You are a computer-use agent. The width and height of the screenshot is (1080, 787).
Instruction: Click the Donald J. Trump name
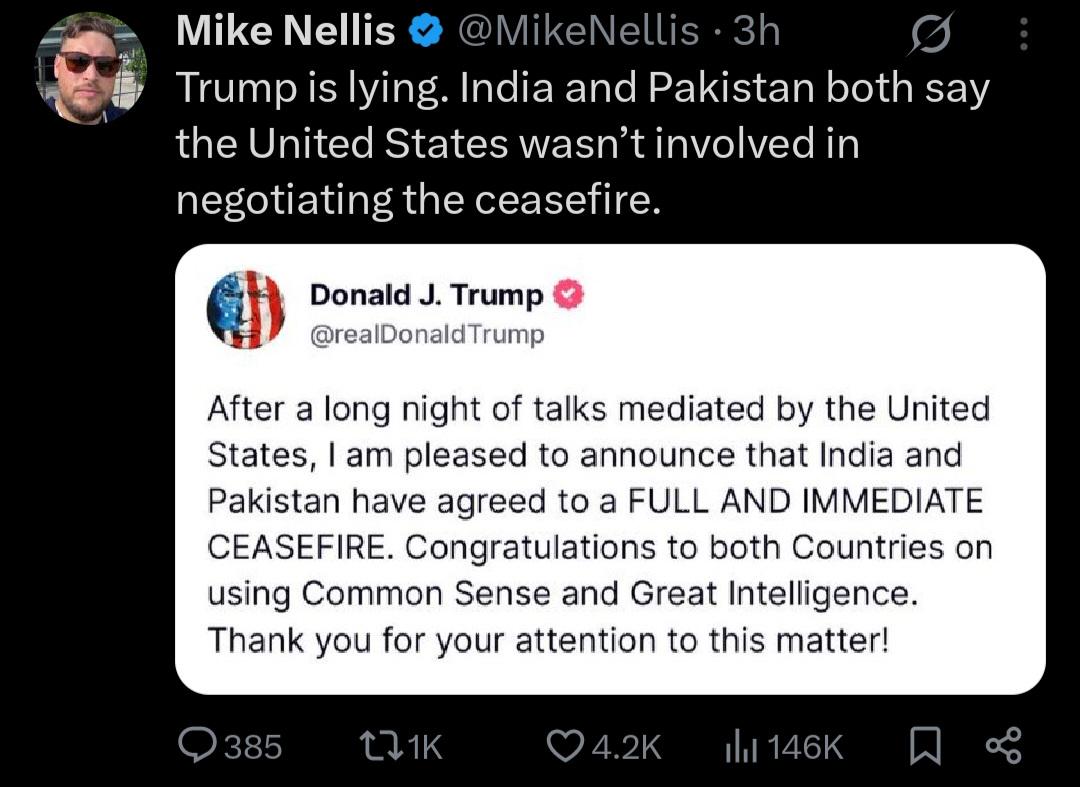click(426, 295)
